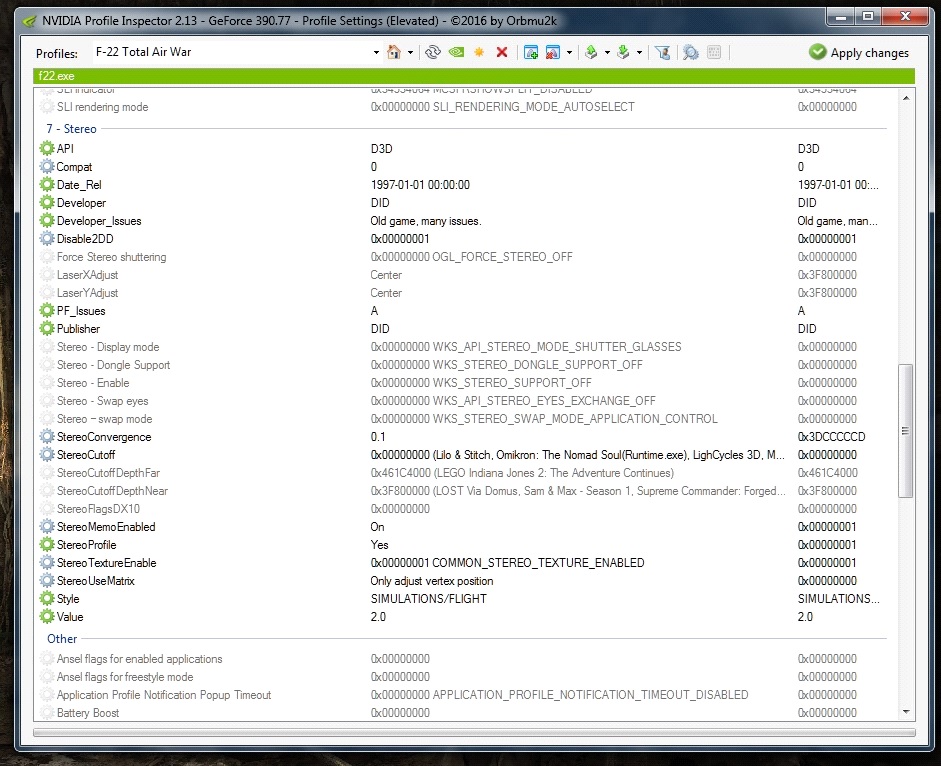Click the Stereo - Dongle Support row
Image resolution: width=941 pixels, height=766 pixels.
pos(462,365)
